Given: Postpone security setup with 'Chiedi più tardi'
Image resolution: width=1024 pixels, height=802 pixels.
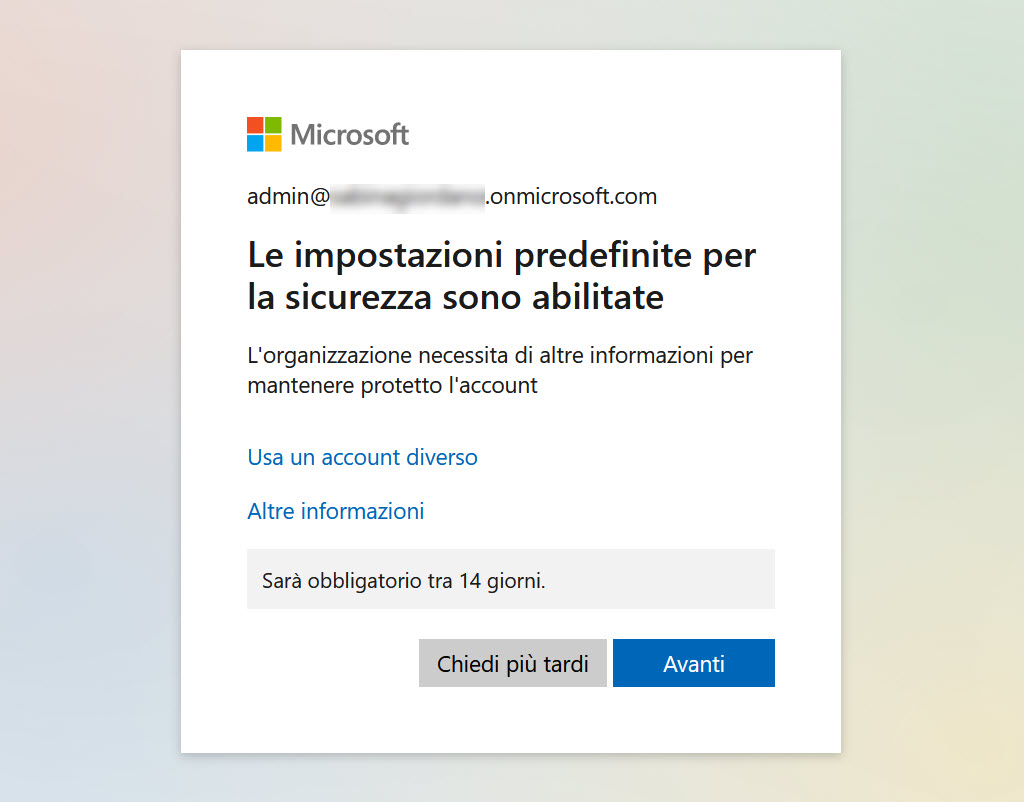Looking at the screenshot, I should [x=513, y=663].
